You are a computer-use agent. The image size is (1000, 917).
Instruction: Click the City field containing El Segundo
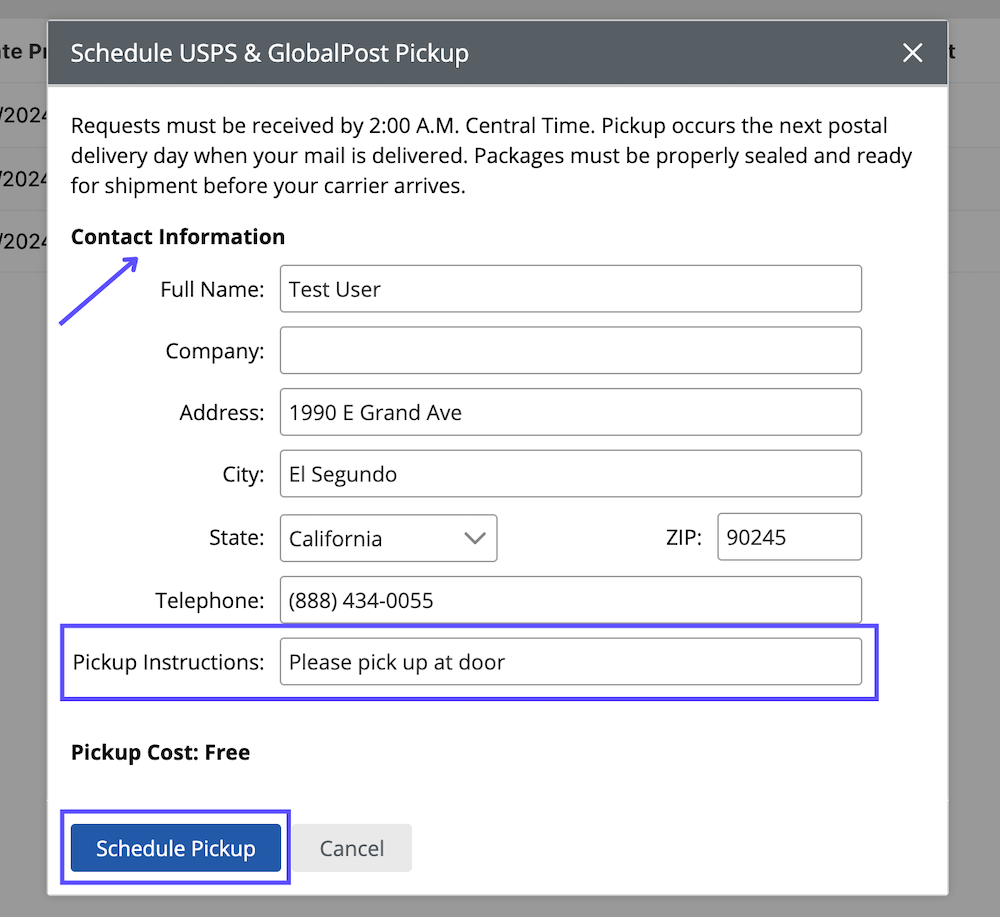[x=570, y=473]
